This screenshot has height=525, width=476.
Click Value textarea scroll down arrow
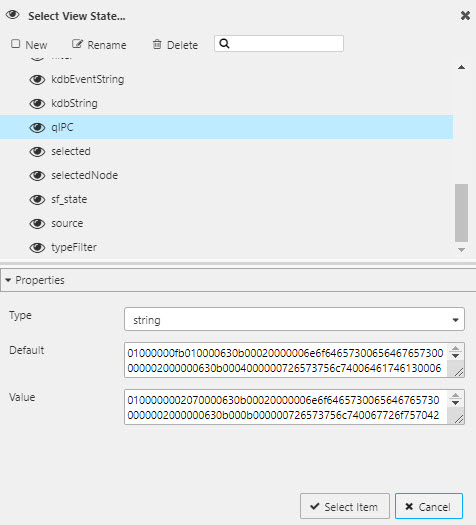pos(456,402)
